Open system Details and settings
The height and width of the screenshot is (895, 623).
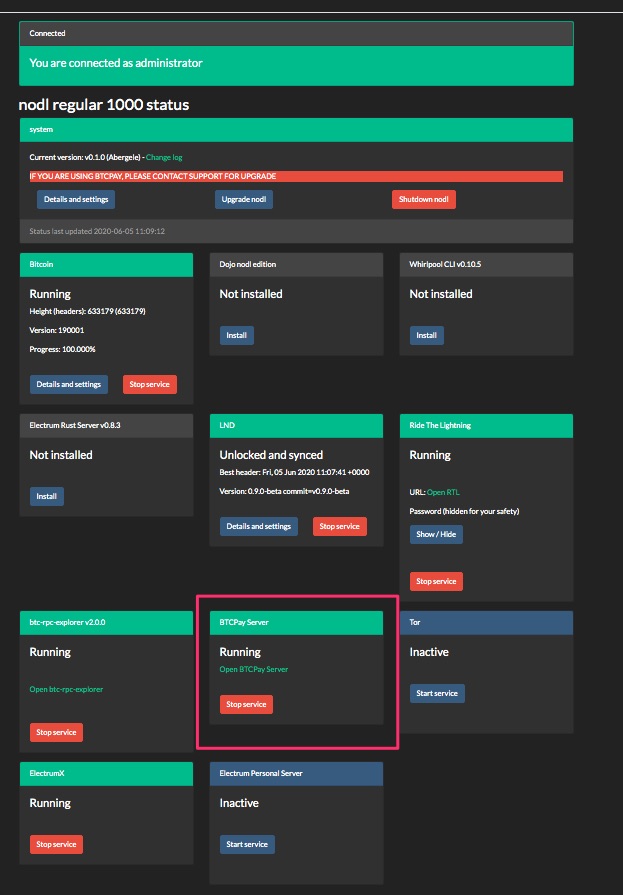76,199
